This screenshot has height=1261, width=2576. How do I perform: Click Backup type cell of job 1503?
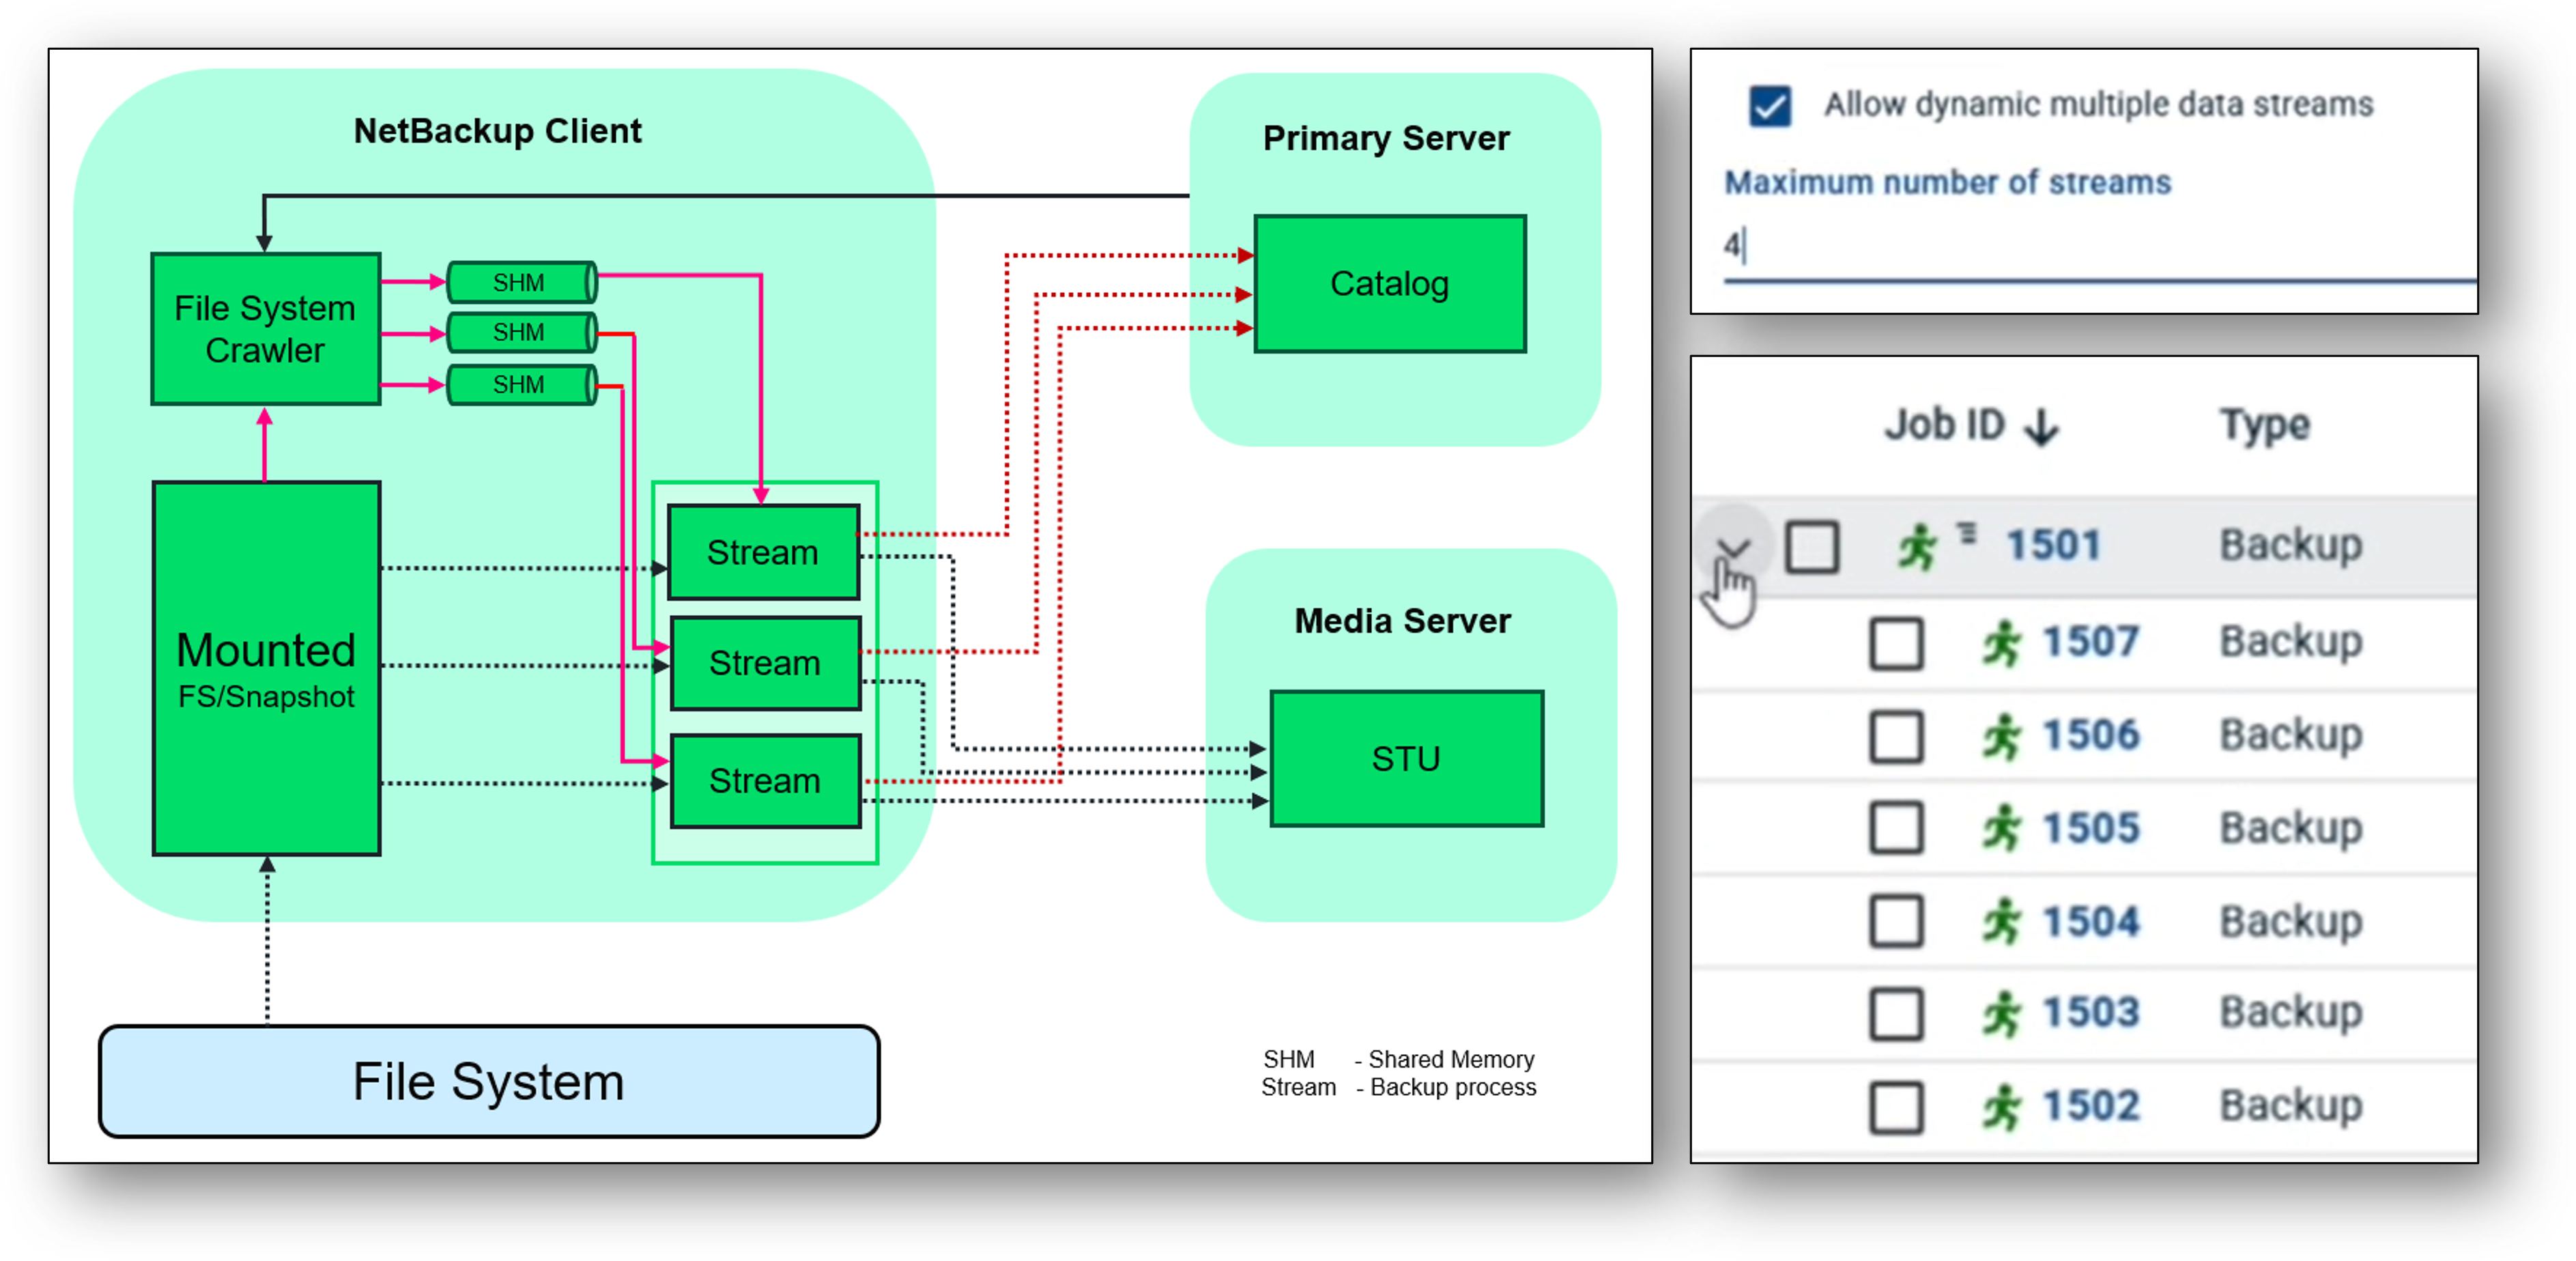click(x=2291, y=1013)
